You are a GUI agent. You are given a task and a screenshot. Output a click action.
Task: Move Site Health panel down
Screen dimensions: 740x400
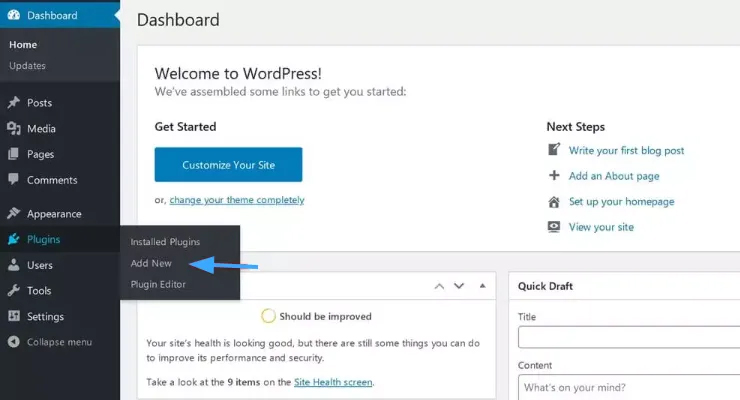(x=459, y=286)
